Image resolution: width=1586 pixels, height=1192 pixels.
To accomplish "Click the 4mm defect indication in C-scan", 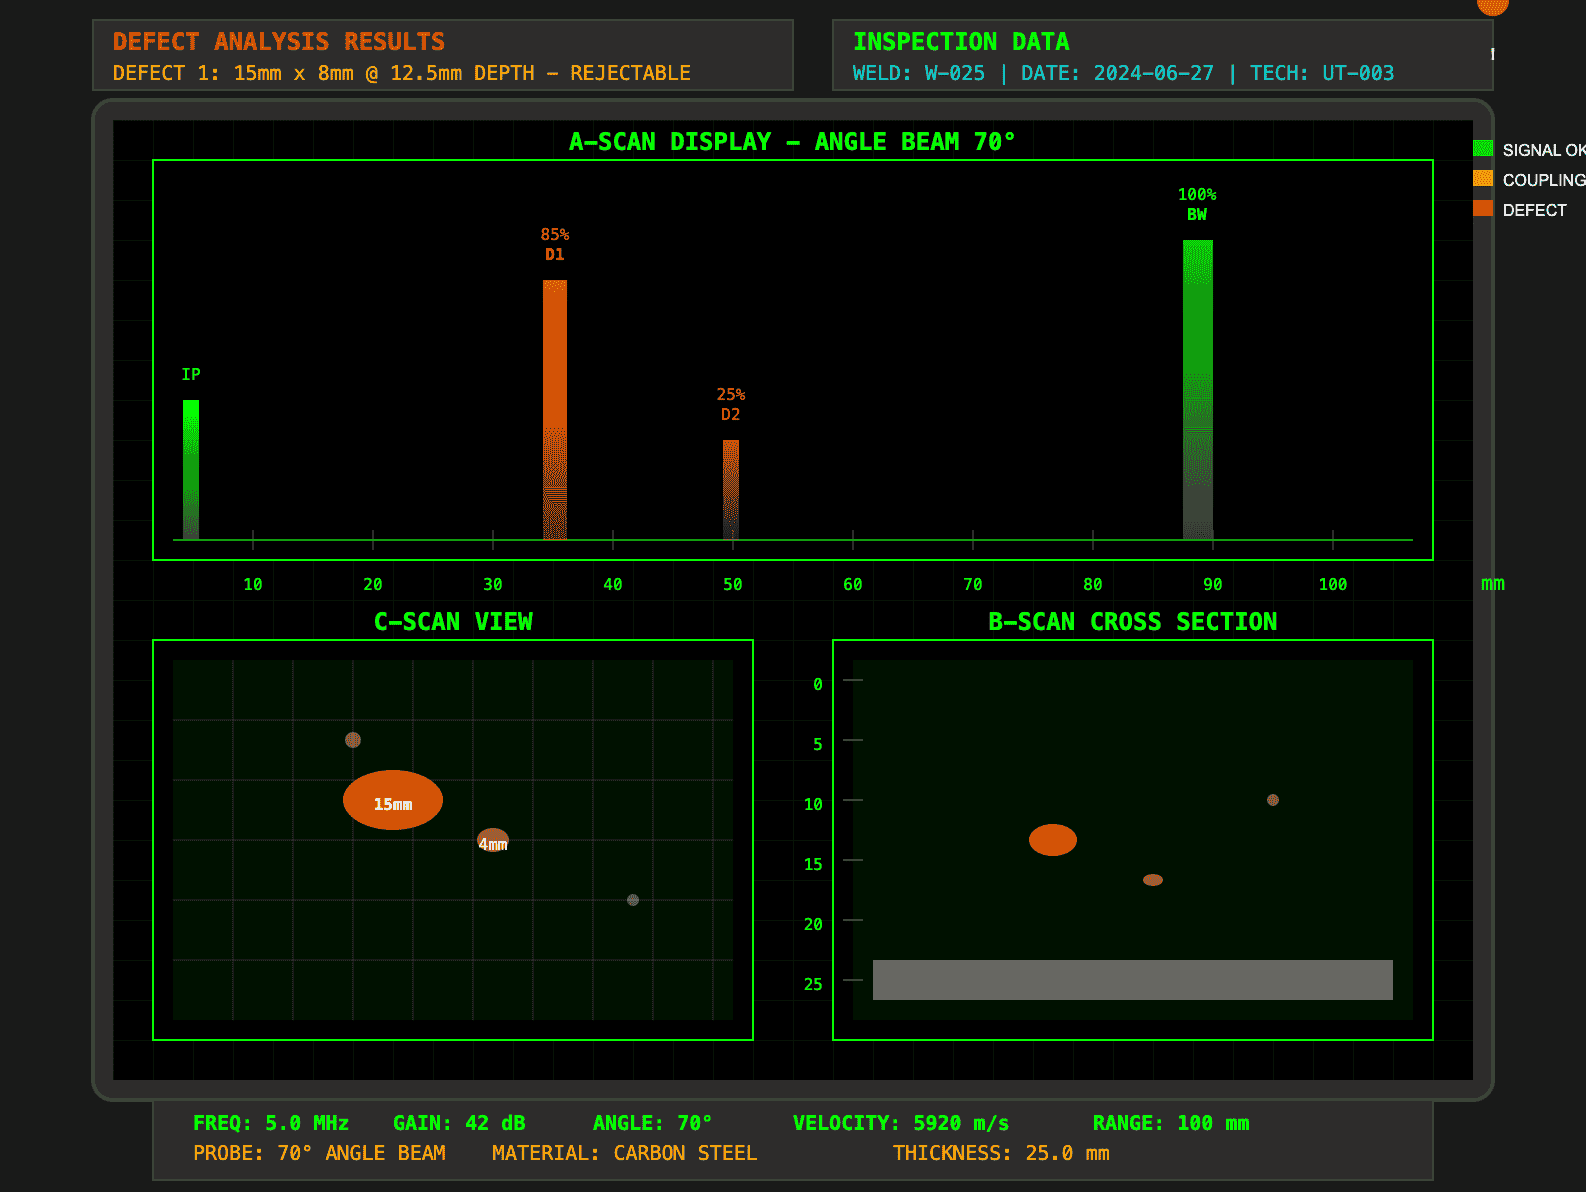I will (493, 840).
